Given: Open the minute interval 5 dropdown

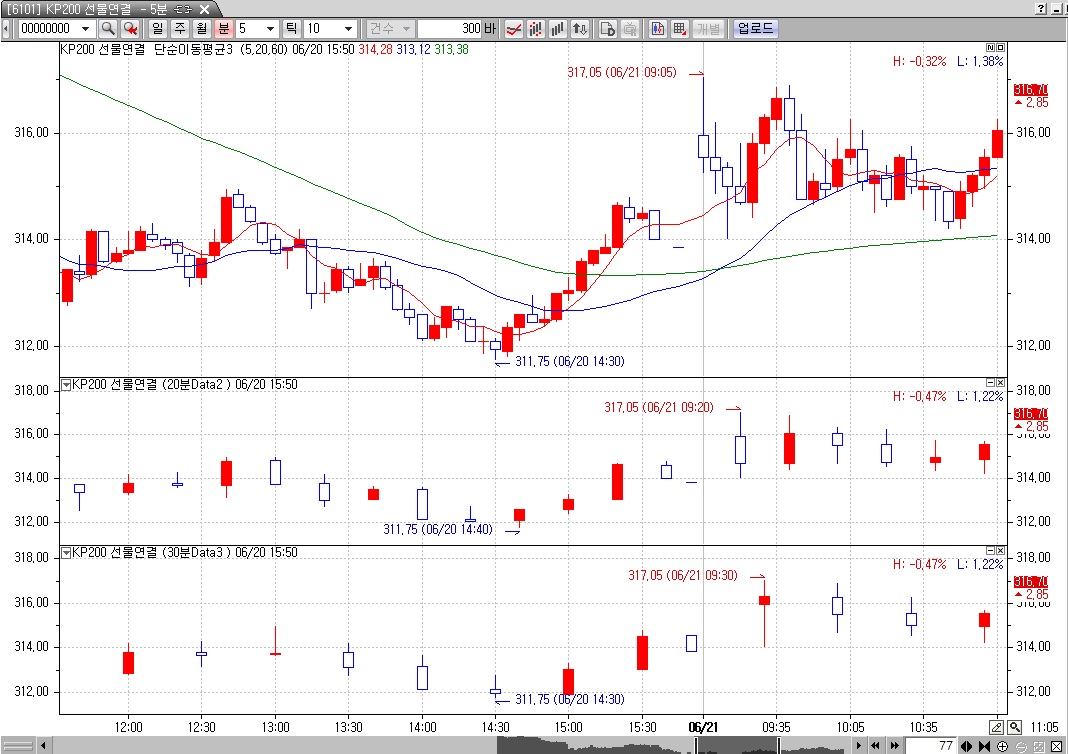Looking at the screenshot, I should click(x=272, y=29).
